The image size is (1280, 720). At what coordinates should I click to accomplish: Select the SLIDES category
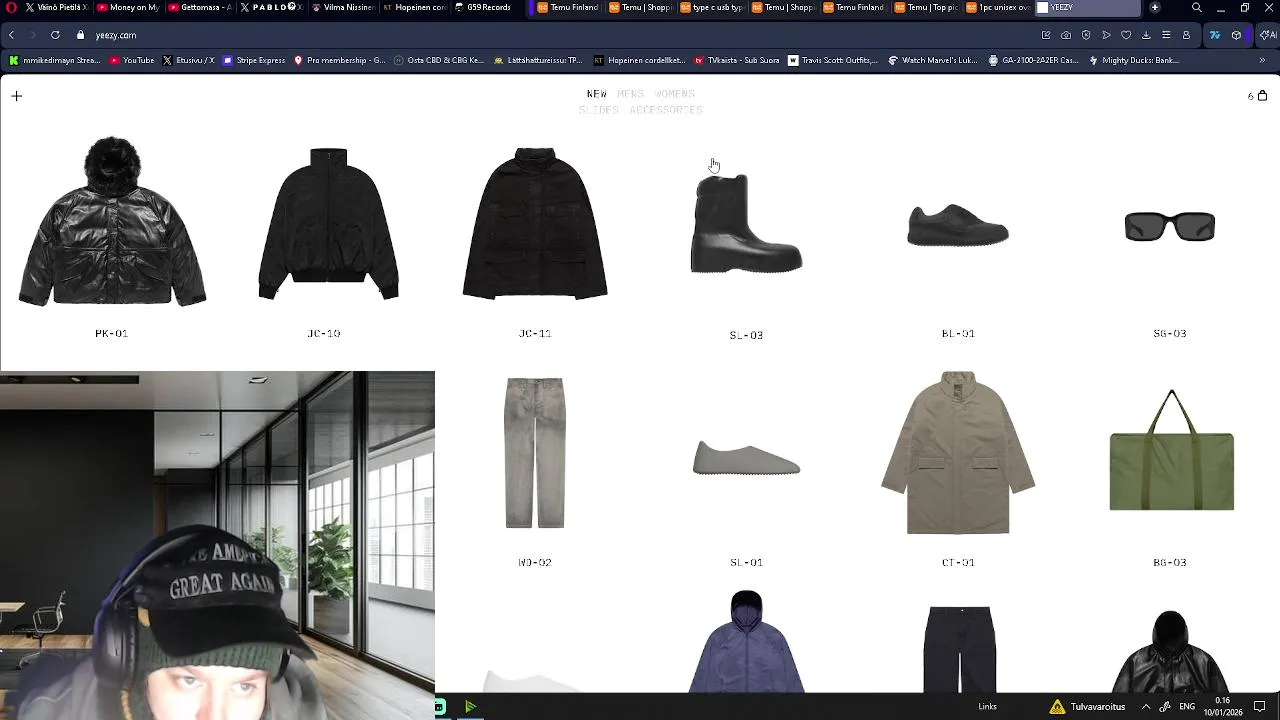[599, 110]
